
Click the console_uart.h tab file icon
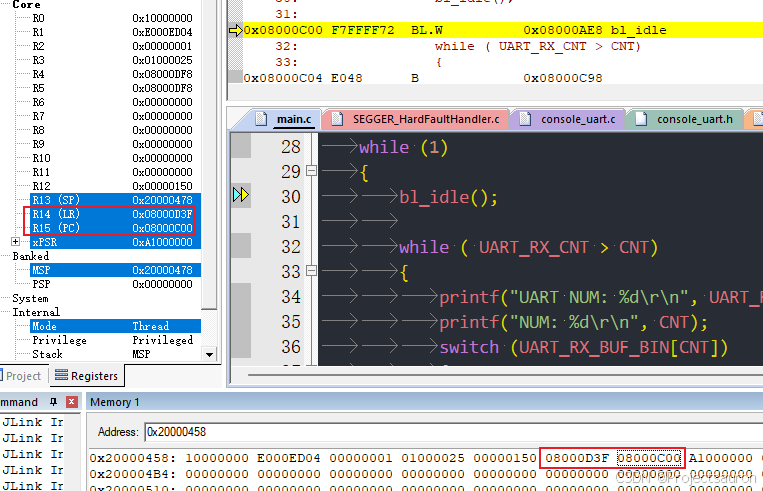click(x=641, y=119)
